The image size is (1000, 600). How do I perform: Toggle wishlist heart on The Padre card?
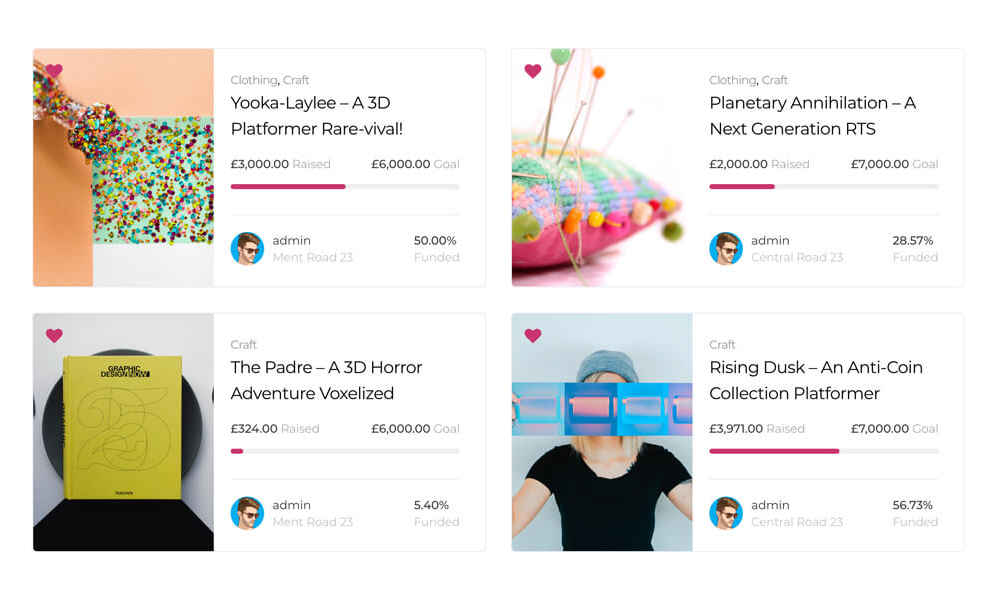point(54,336)
